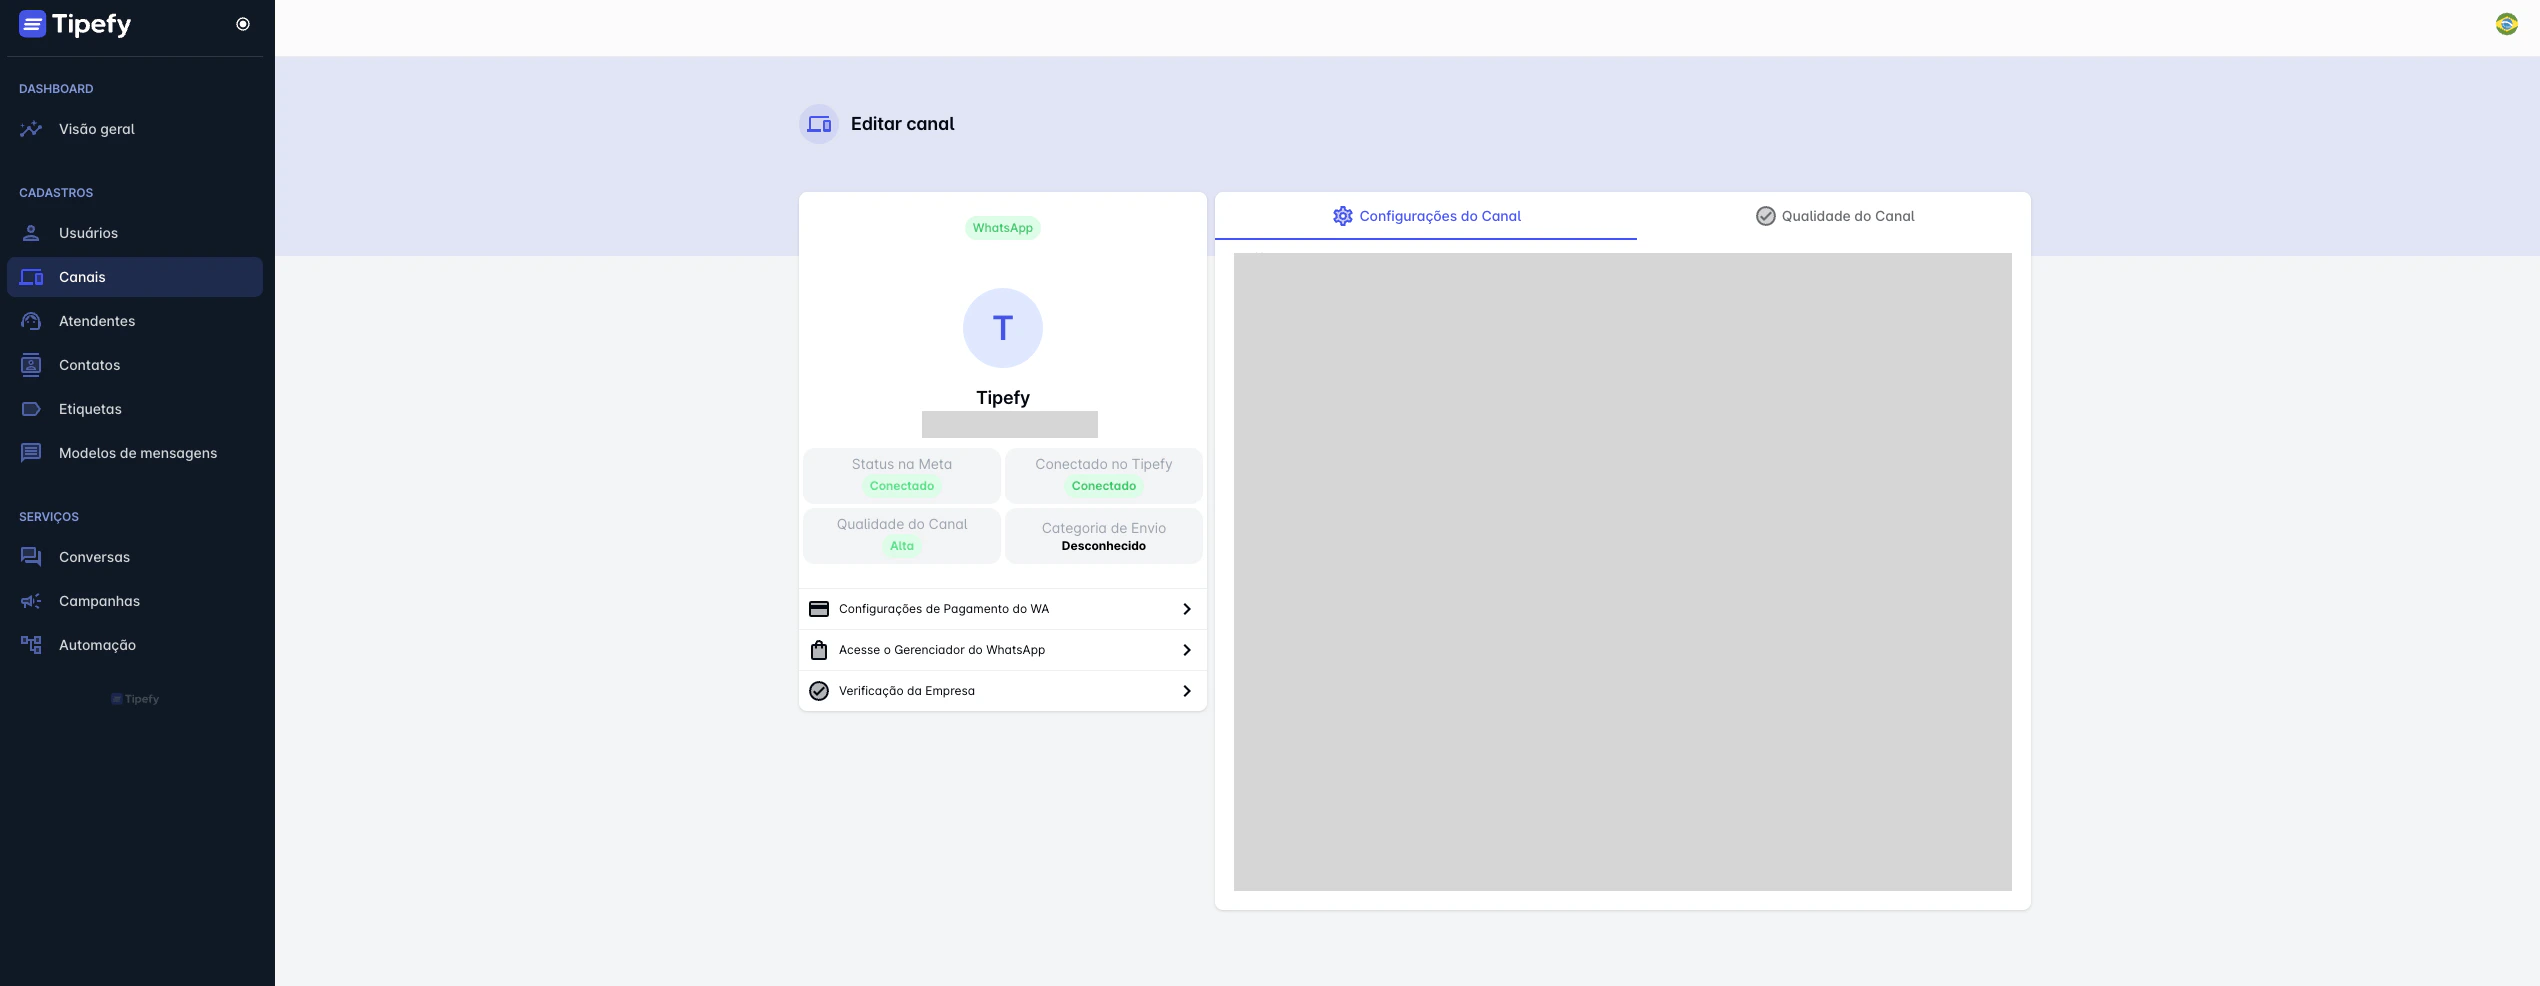Open Modelos de mensagens icon
Image resolution: width=2540 pixels, height=986 pixels.
31,453
